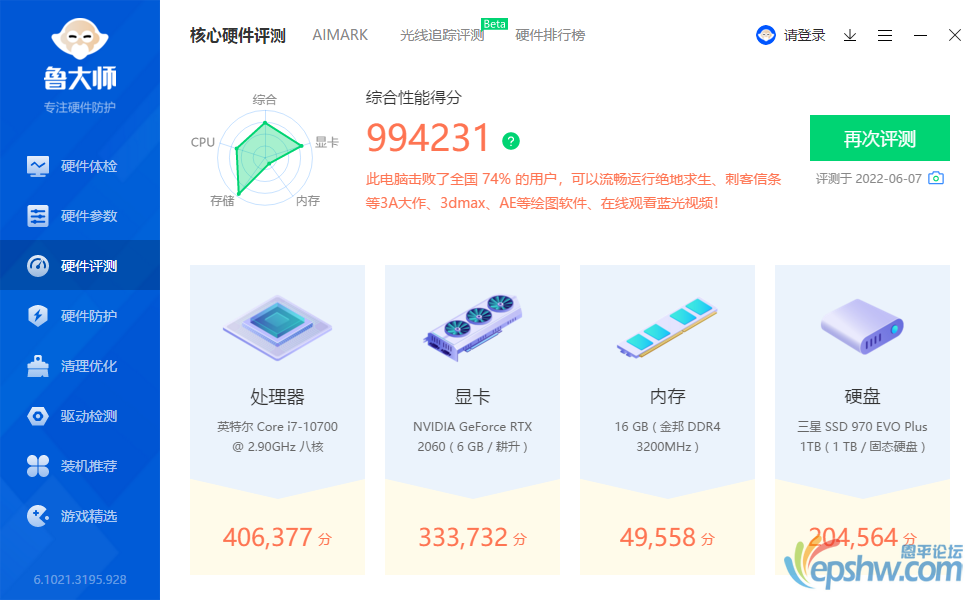Click the 硬盘 card title
Screen dimensions: 980x600
tap(862, 396)
